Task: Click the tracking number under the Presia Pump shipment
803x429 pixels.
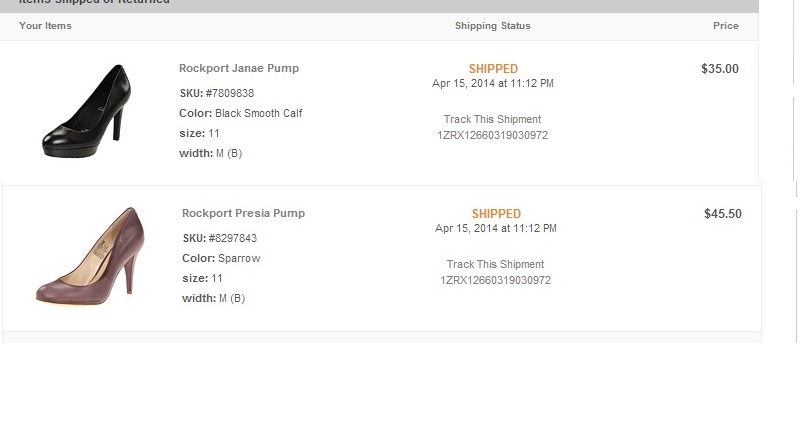Action: pyautogui.click(x=495, y=281)
